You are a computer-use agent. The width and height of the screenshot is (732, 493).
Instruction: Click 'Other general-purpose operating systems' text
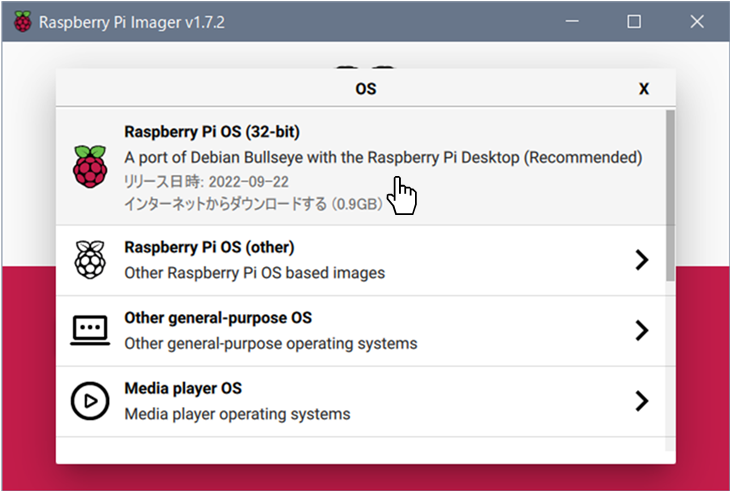[x=271, y=343]
